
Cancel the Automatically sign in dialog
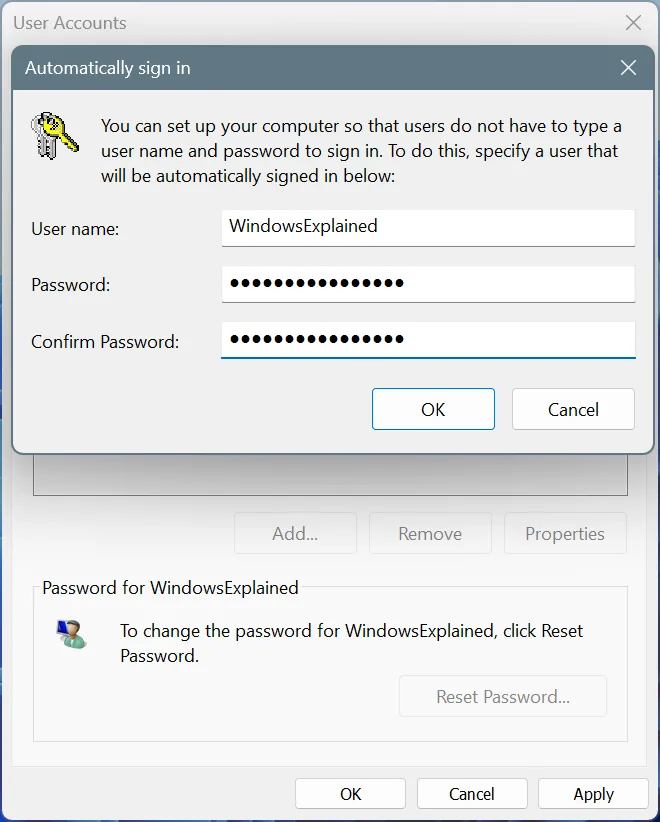click(x=574, y=409)
